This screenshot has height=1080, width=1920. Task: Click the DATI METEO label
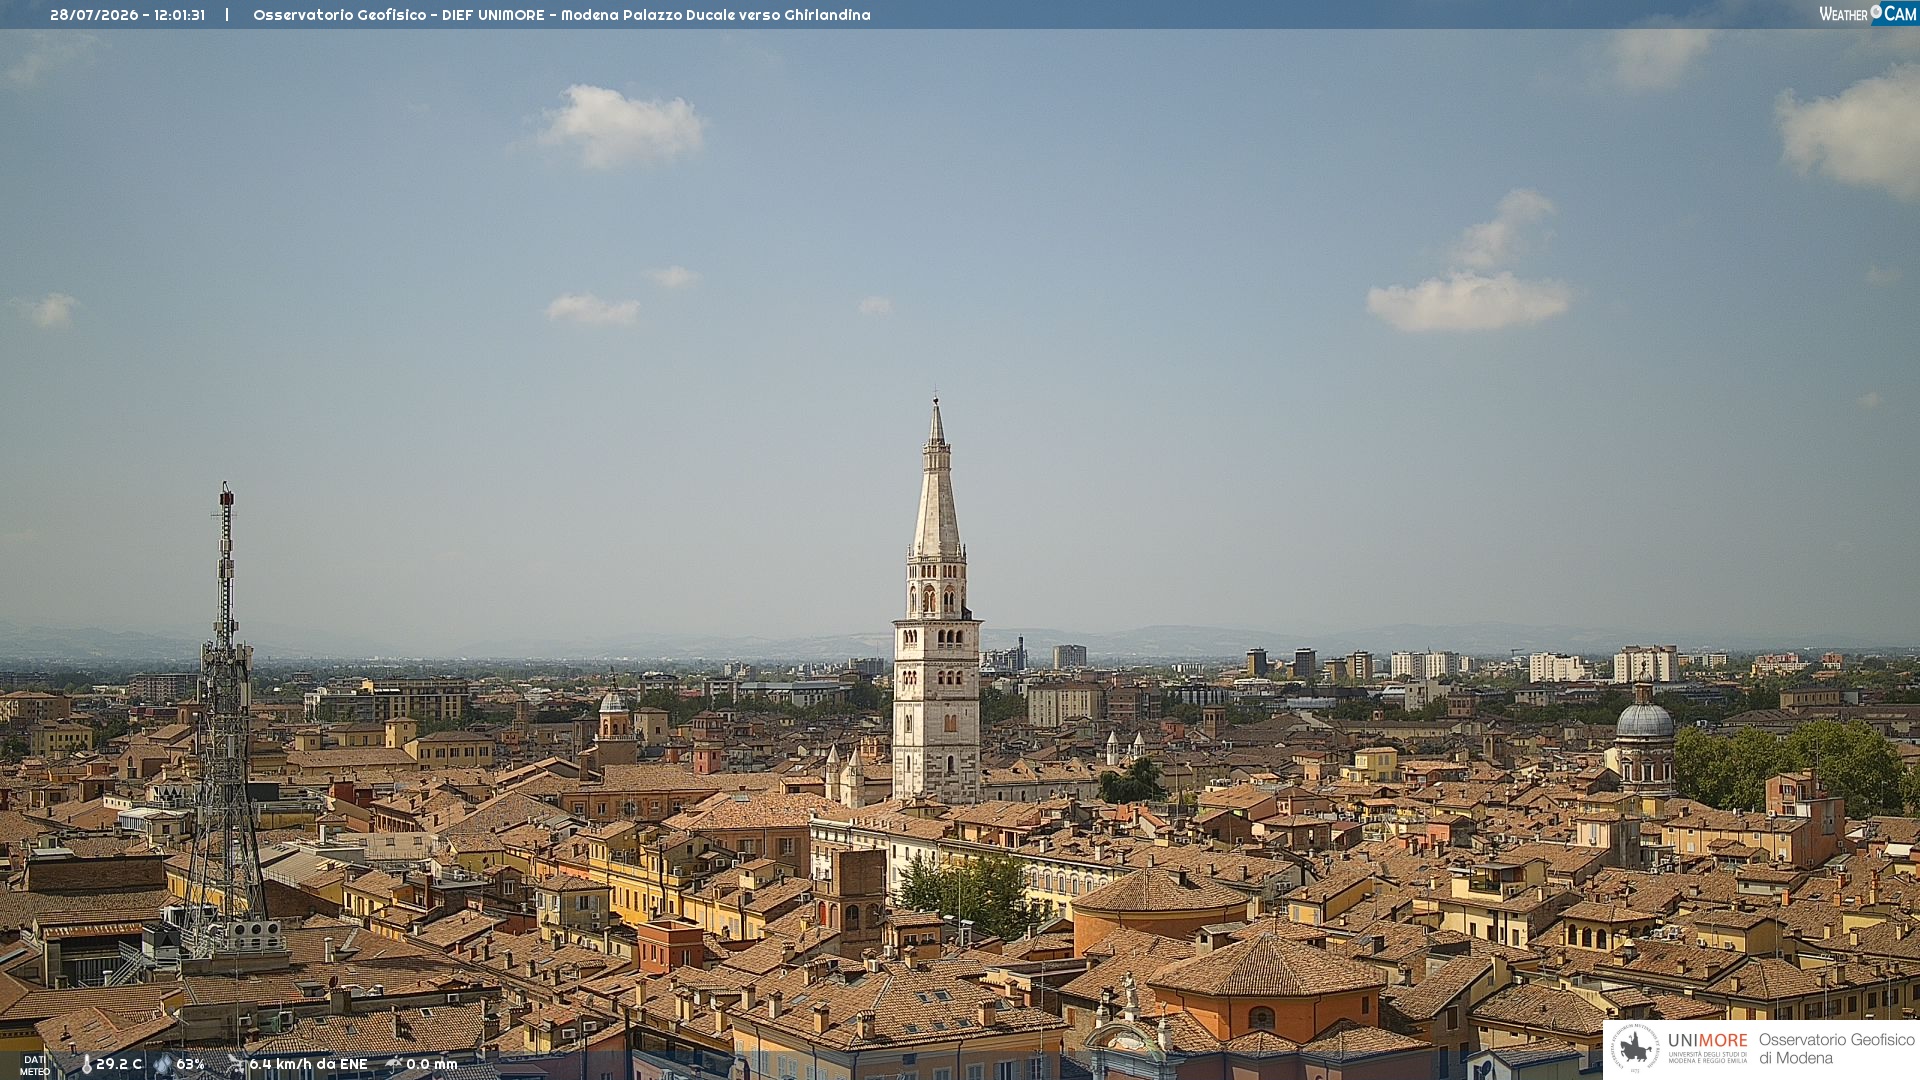tap(35, 1066)
